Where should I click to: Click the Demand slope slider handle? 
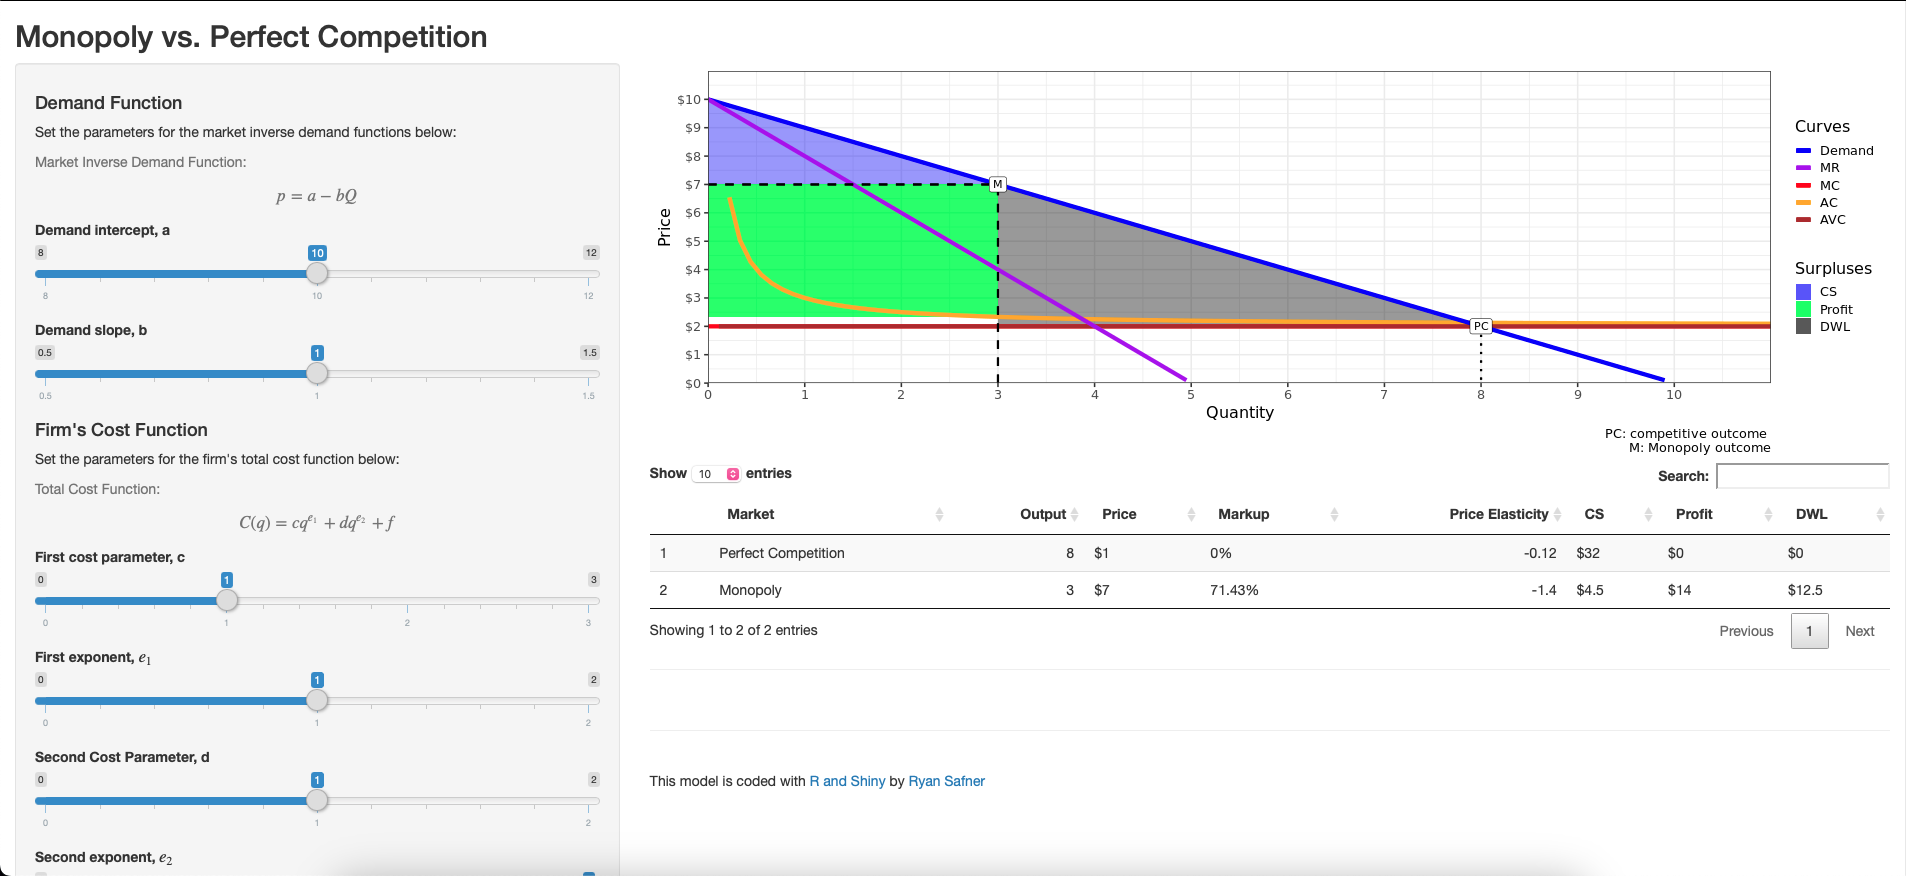317,373
